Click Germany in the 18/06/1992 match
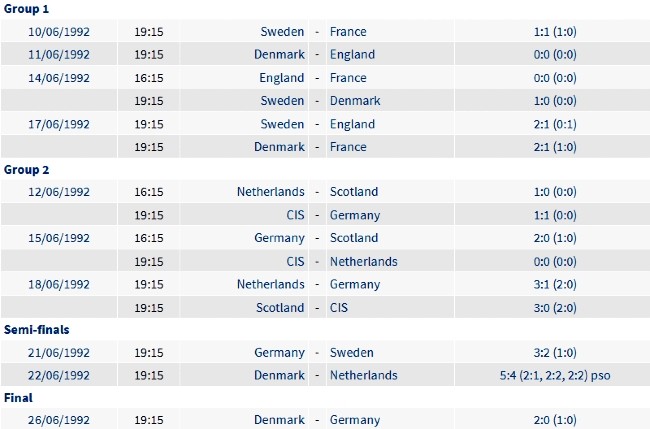 point(355,285)
